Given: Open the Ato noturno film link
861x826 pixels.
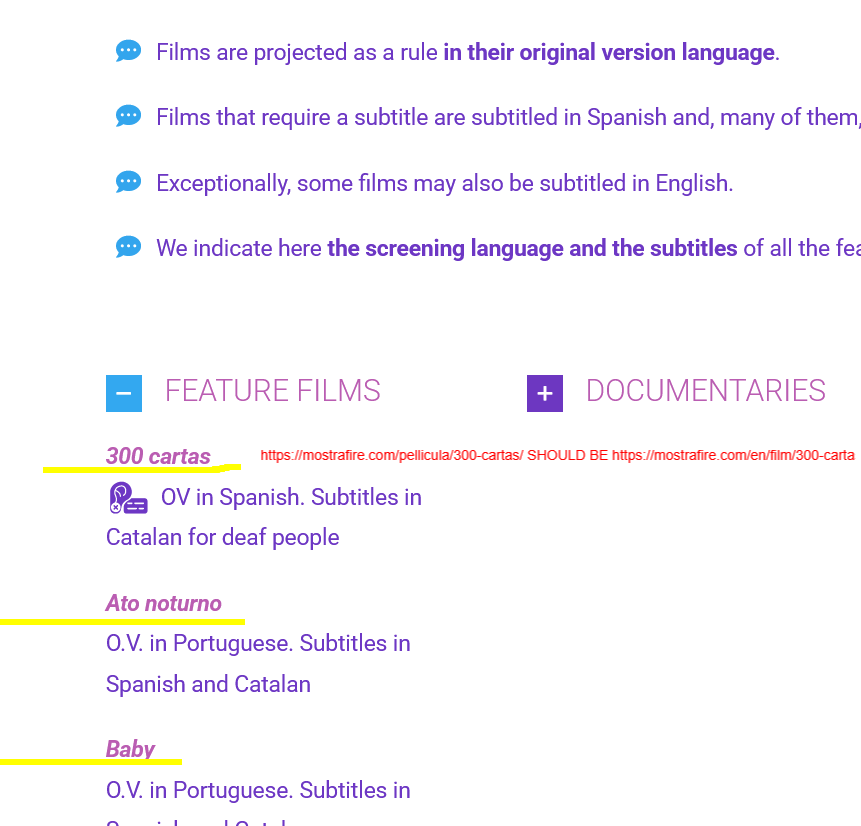Looking at the screenshot, I should (164, 603).
